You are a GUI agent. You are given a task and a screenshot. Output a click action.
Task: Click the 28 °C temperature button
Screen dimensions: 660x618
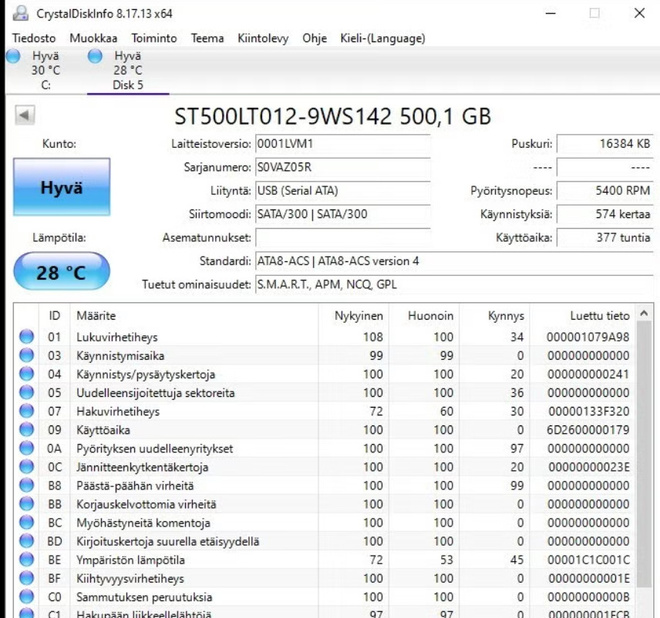pyautogui.click(x=62, y=272)
